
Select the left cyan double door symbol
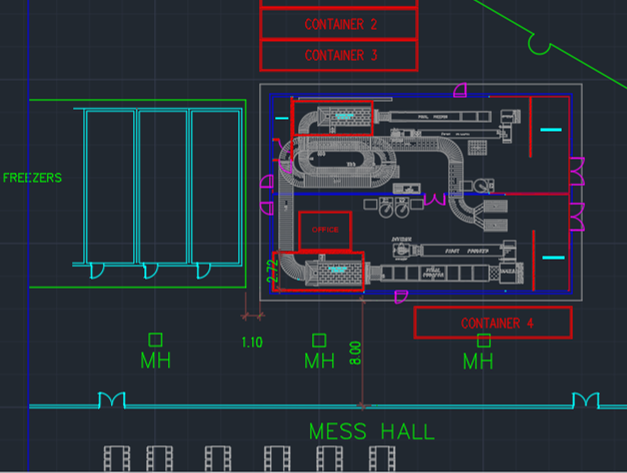tap(112, 401)
